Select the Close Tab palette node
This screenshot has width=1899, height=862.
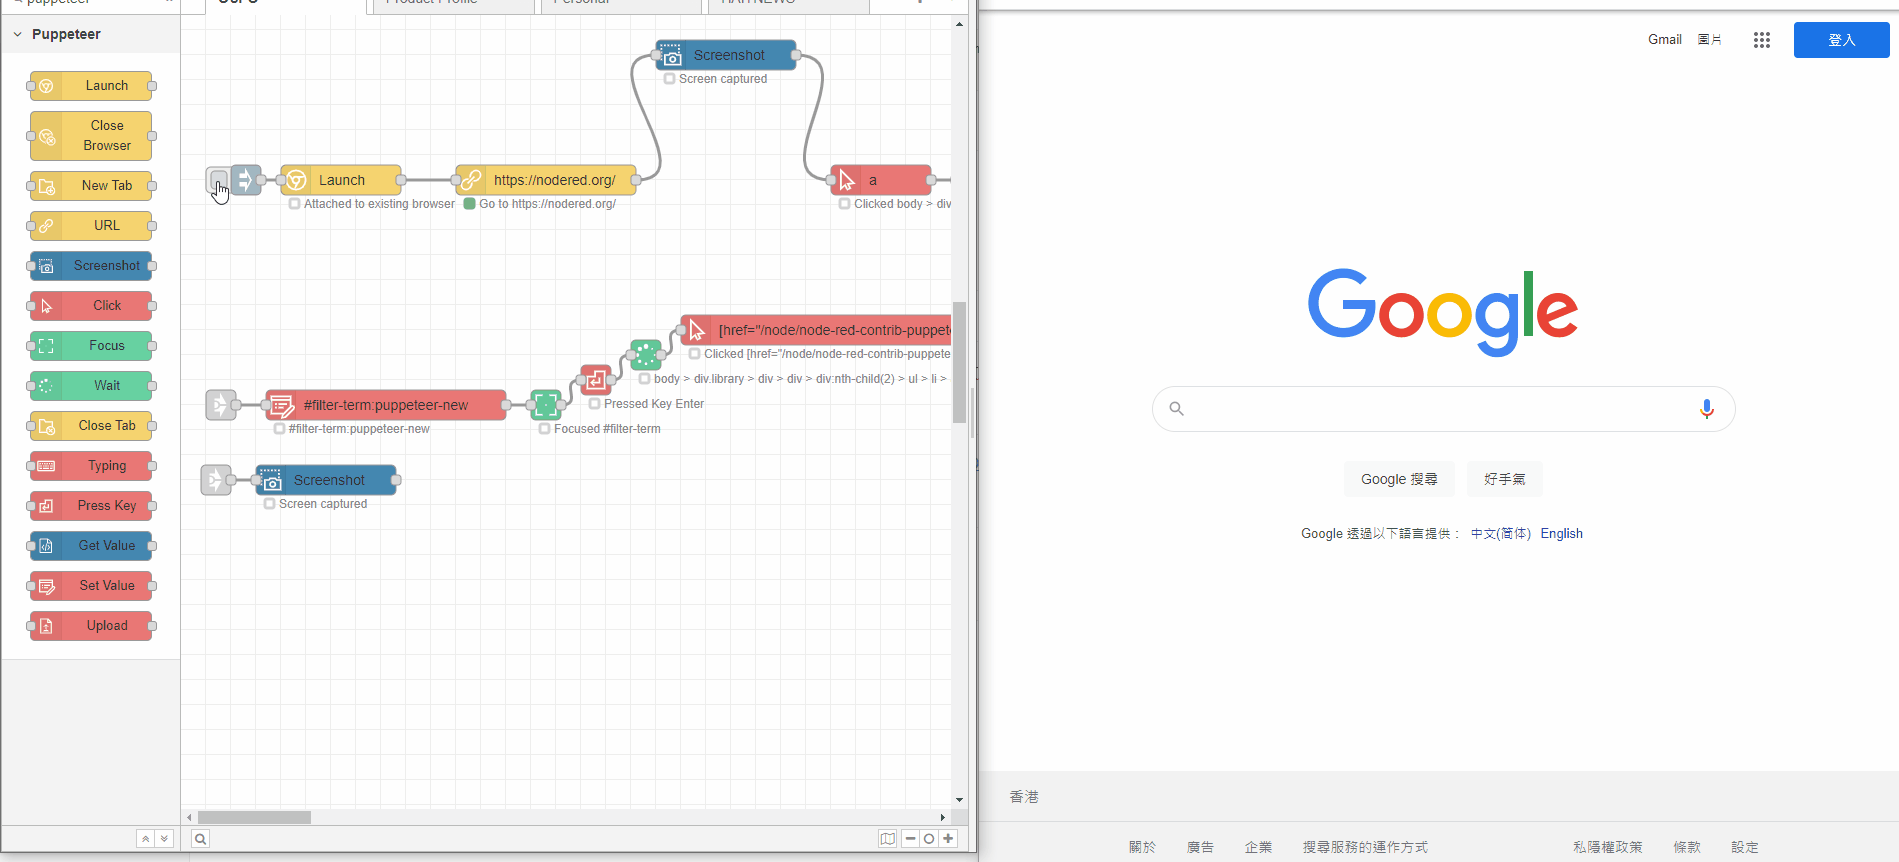(91, 426)
